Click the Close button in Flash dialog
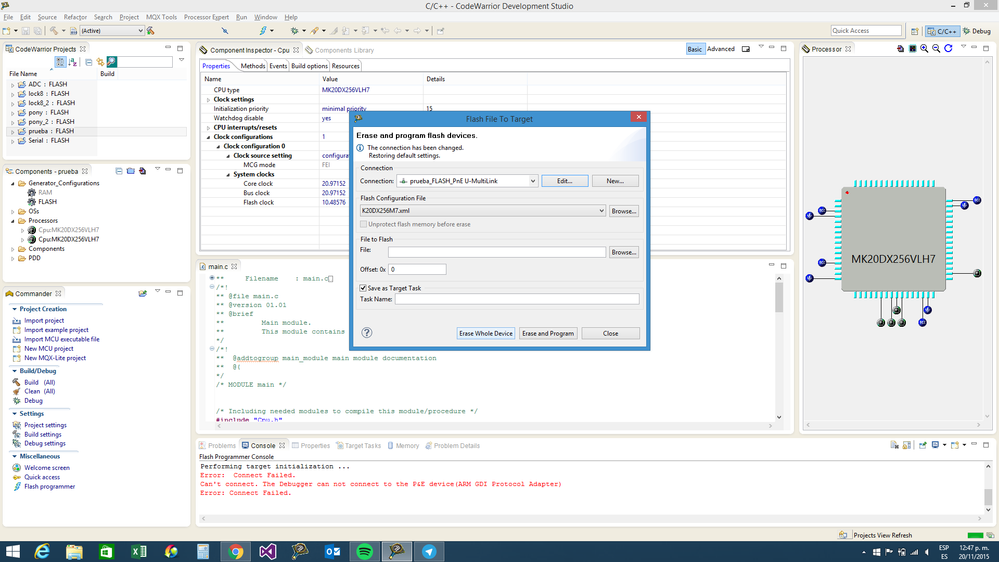999x562 pixels. tap(610, 333)
